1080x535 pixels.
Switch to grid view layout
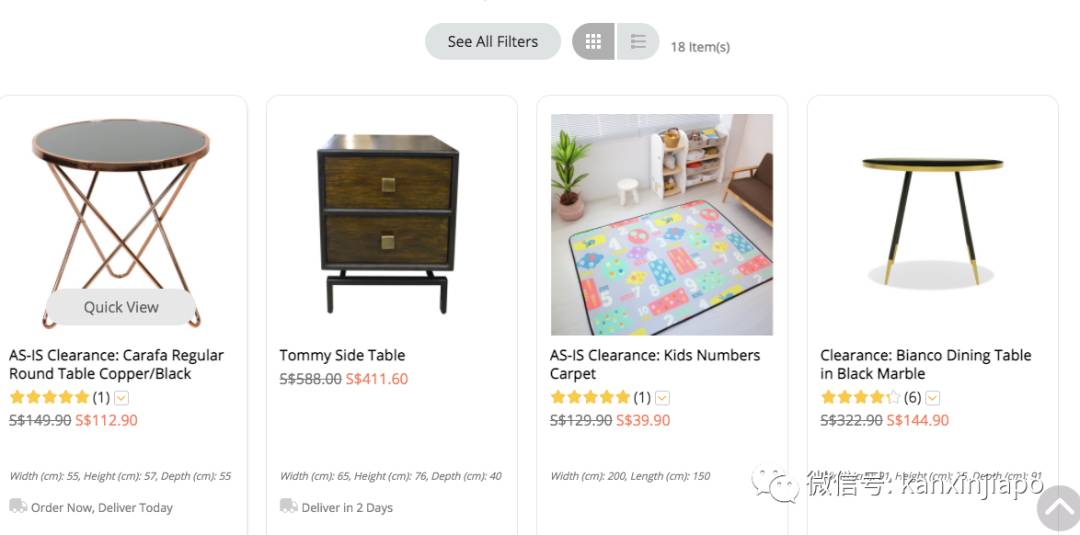(593, 42)
